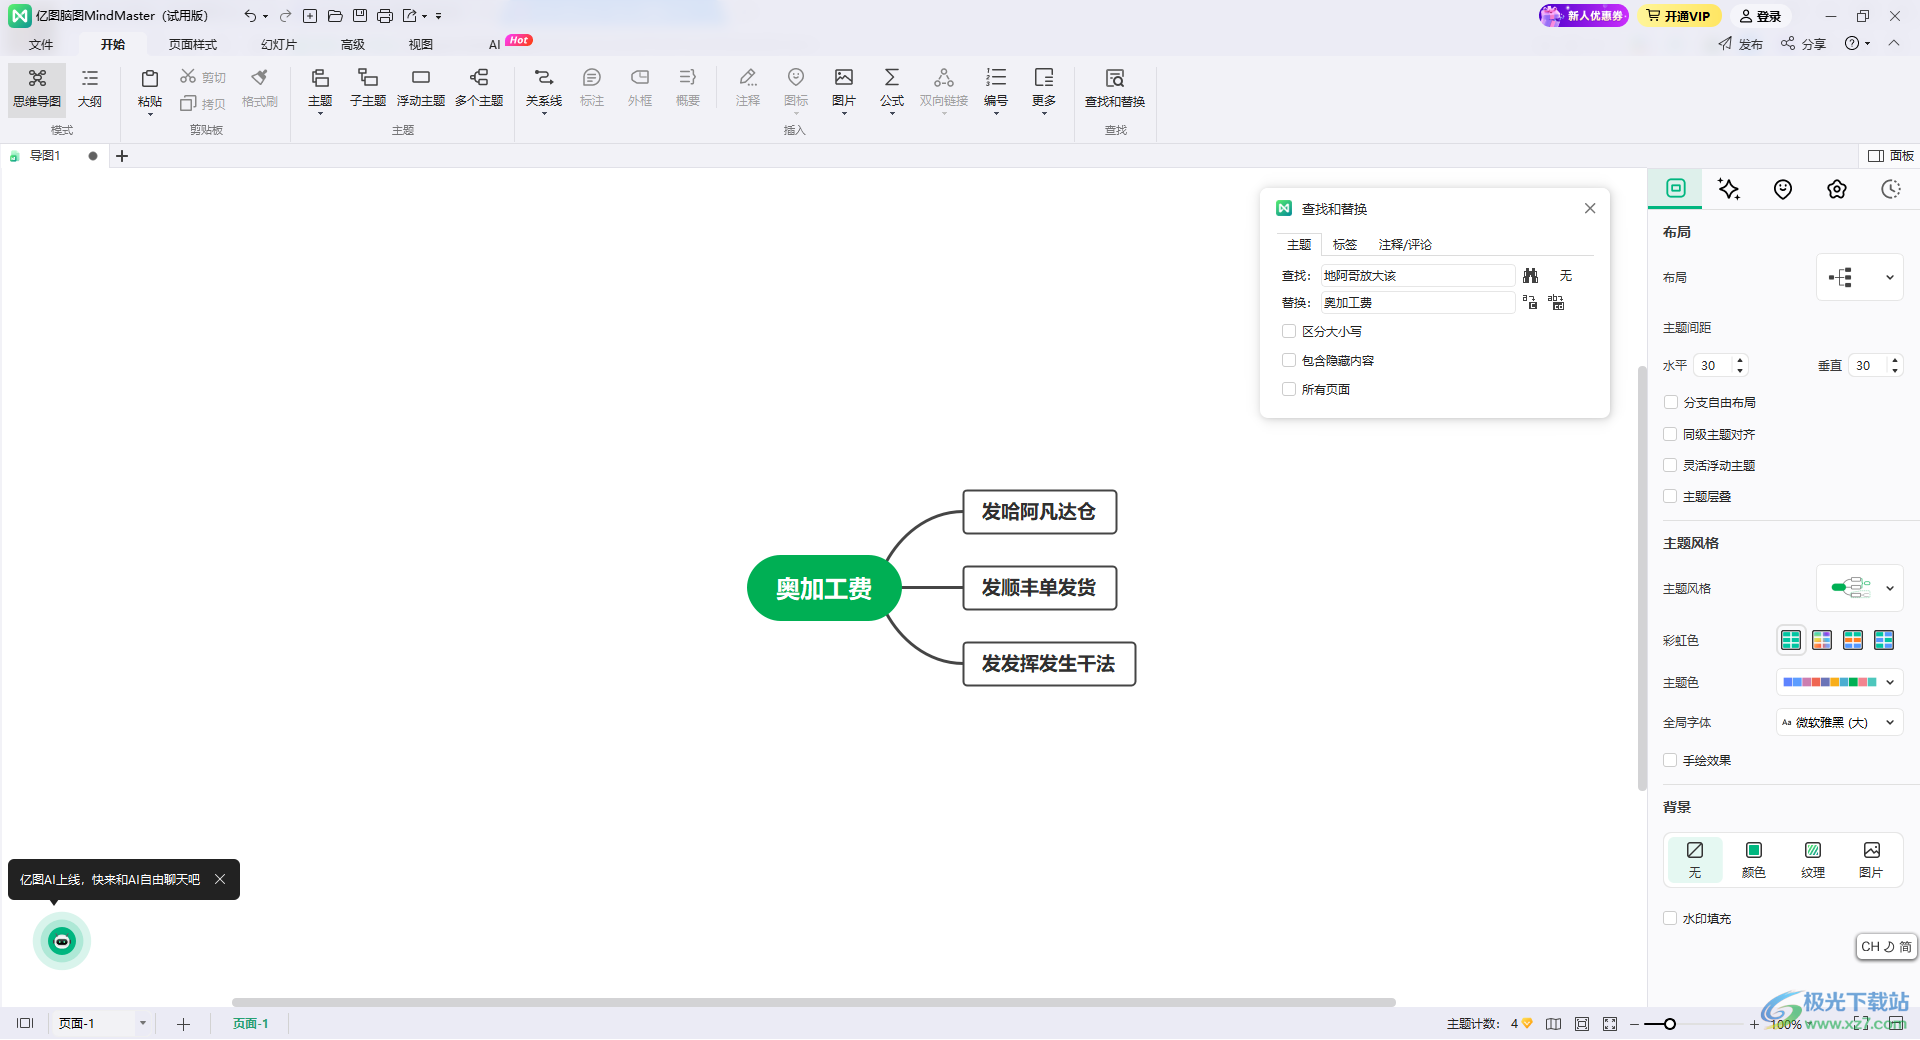
Task: Enable 包含隐藏内容 checkbox
Action: [x=1289, y=360]
